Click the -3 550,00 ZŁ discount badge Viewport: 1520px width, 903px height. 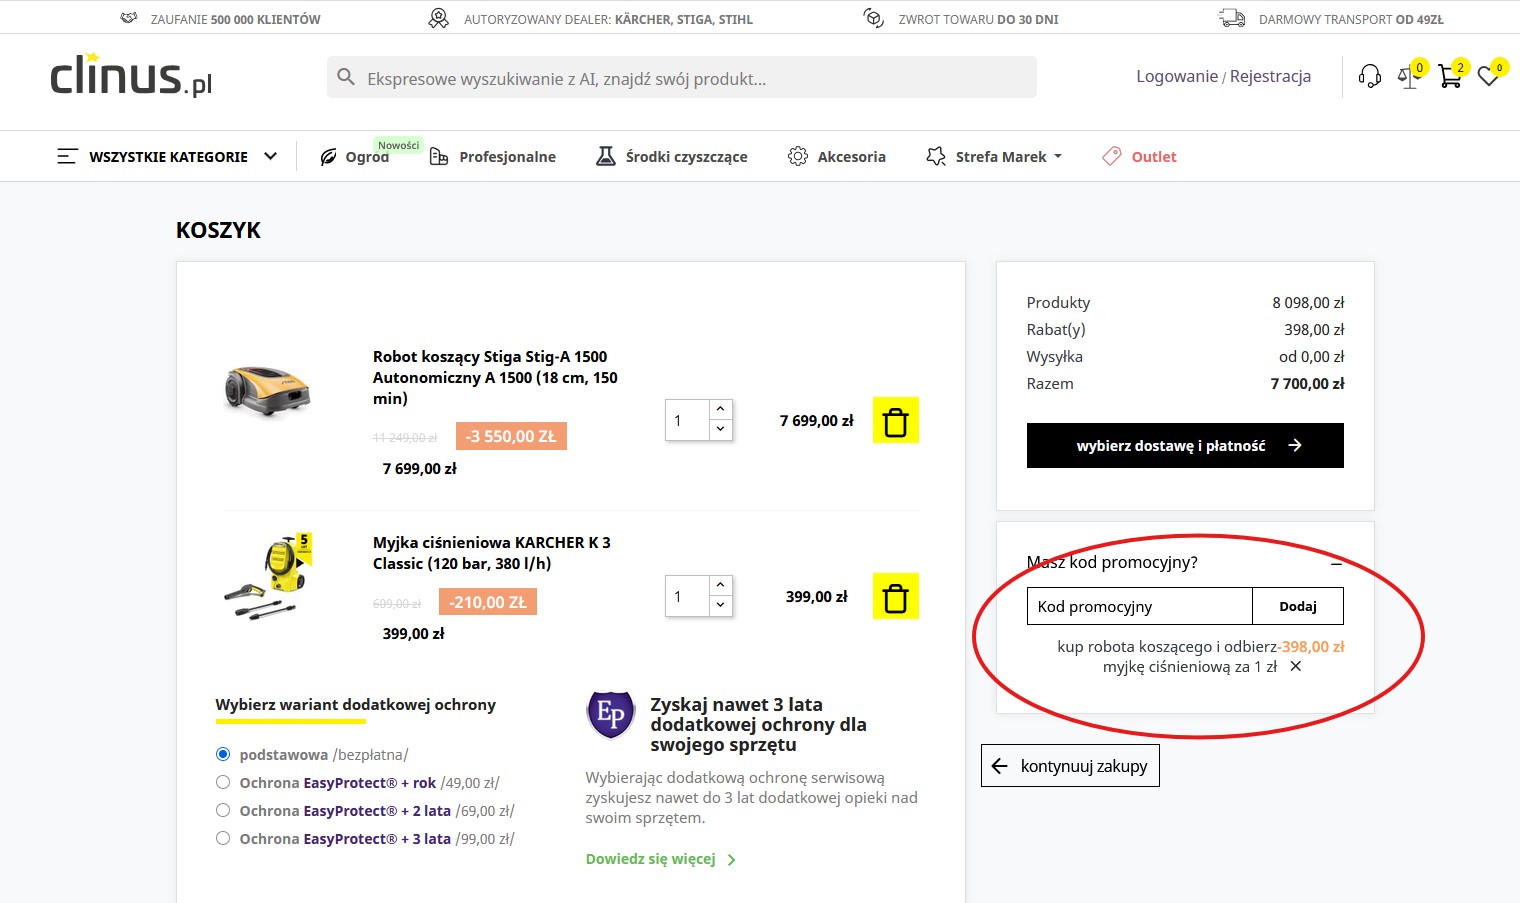(x=511, y=436)
